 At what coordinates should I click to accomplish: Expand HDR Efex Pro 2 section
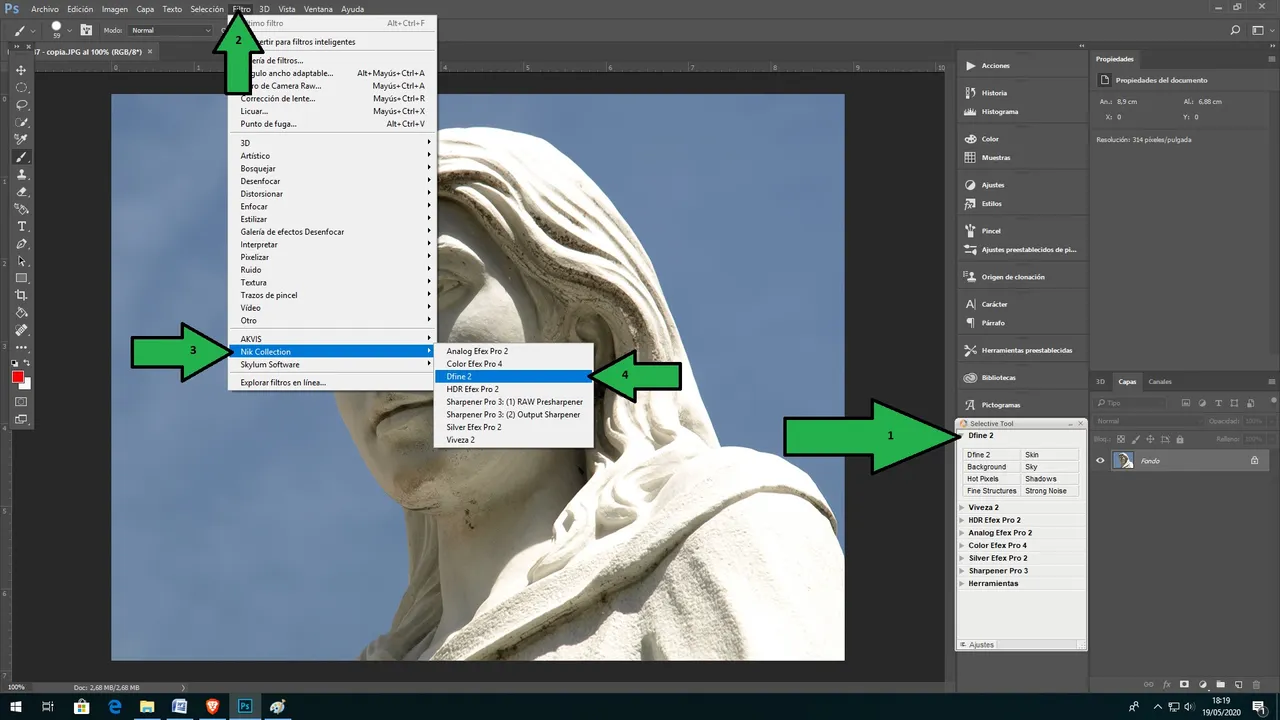pos(962,520)
